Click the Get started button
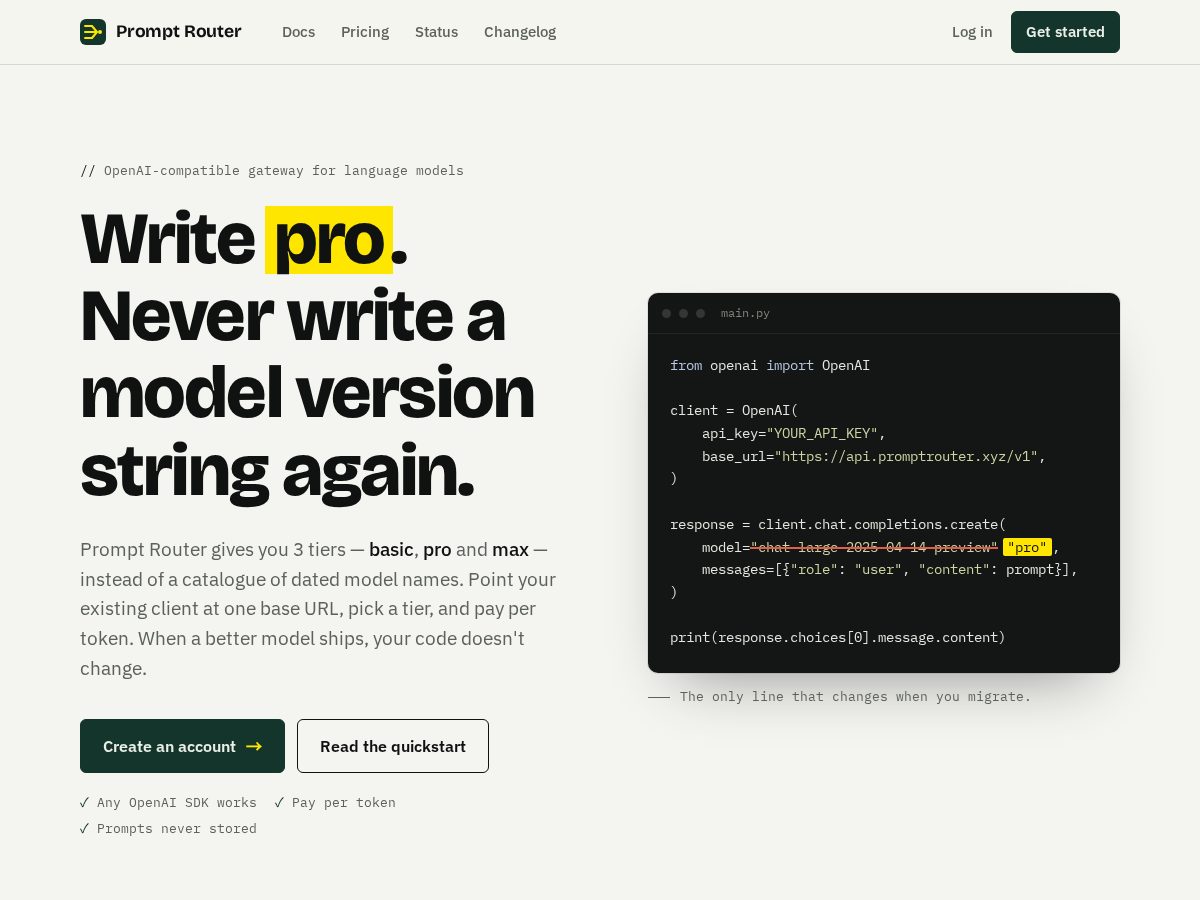The image size is (1200, 900). point(1065,32)
